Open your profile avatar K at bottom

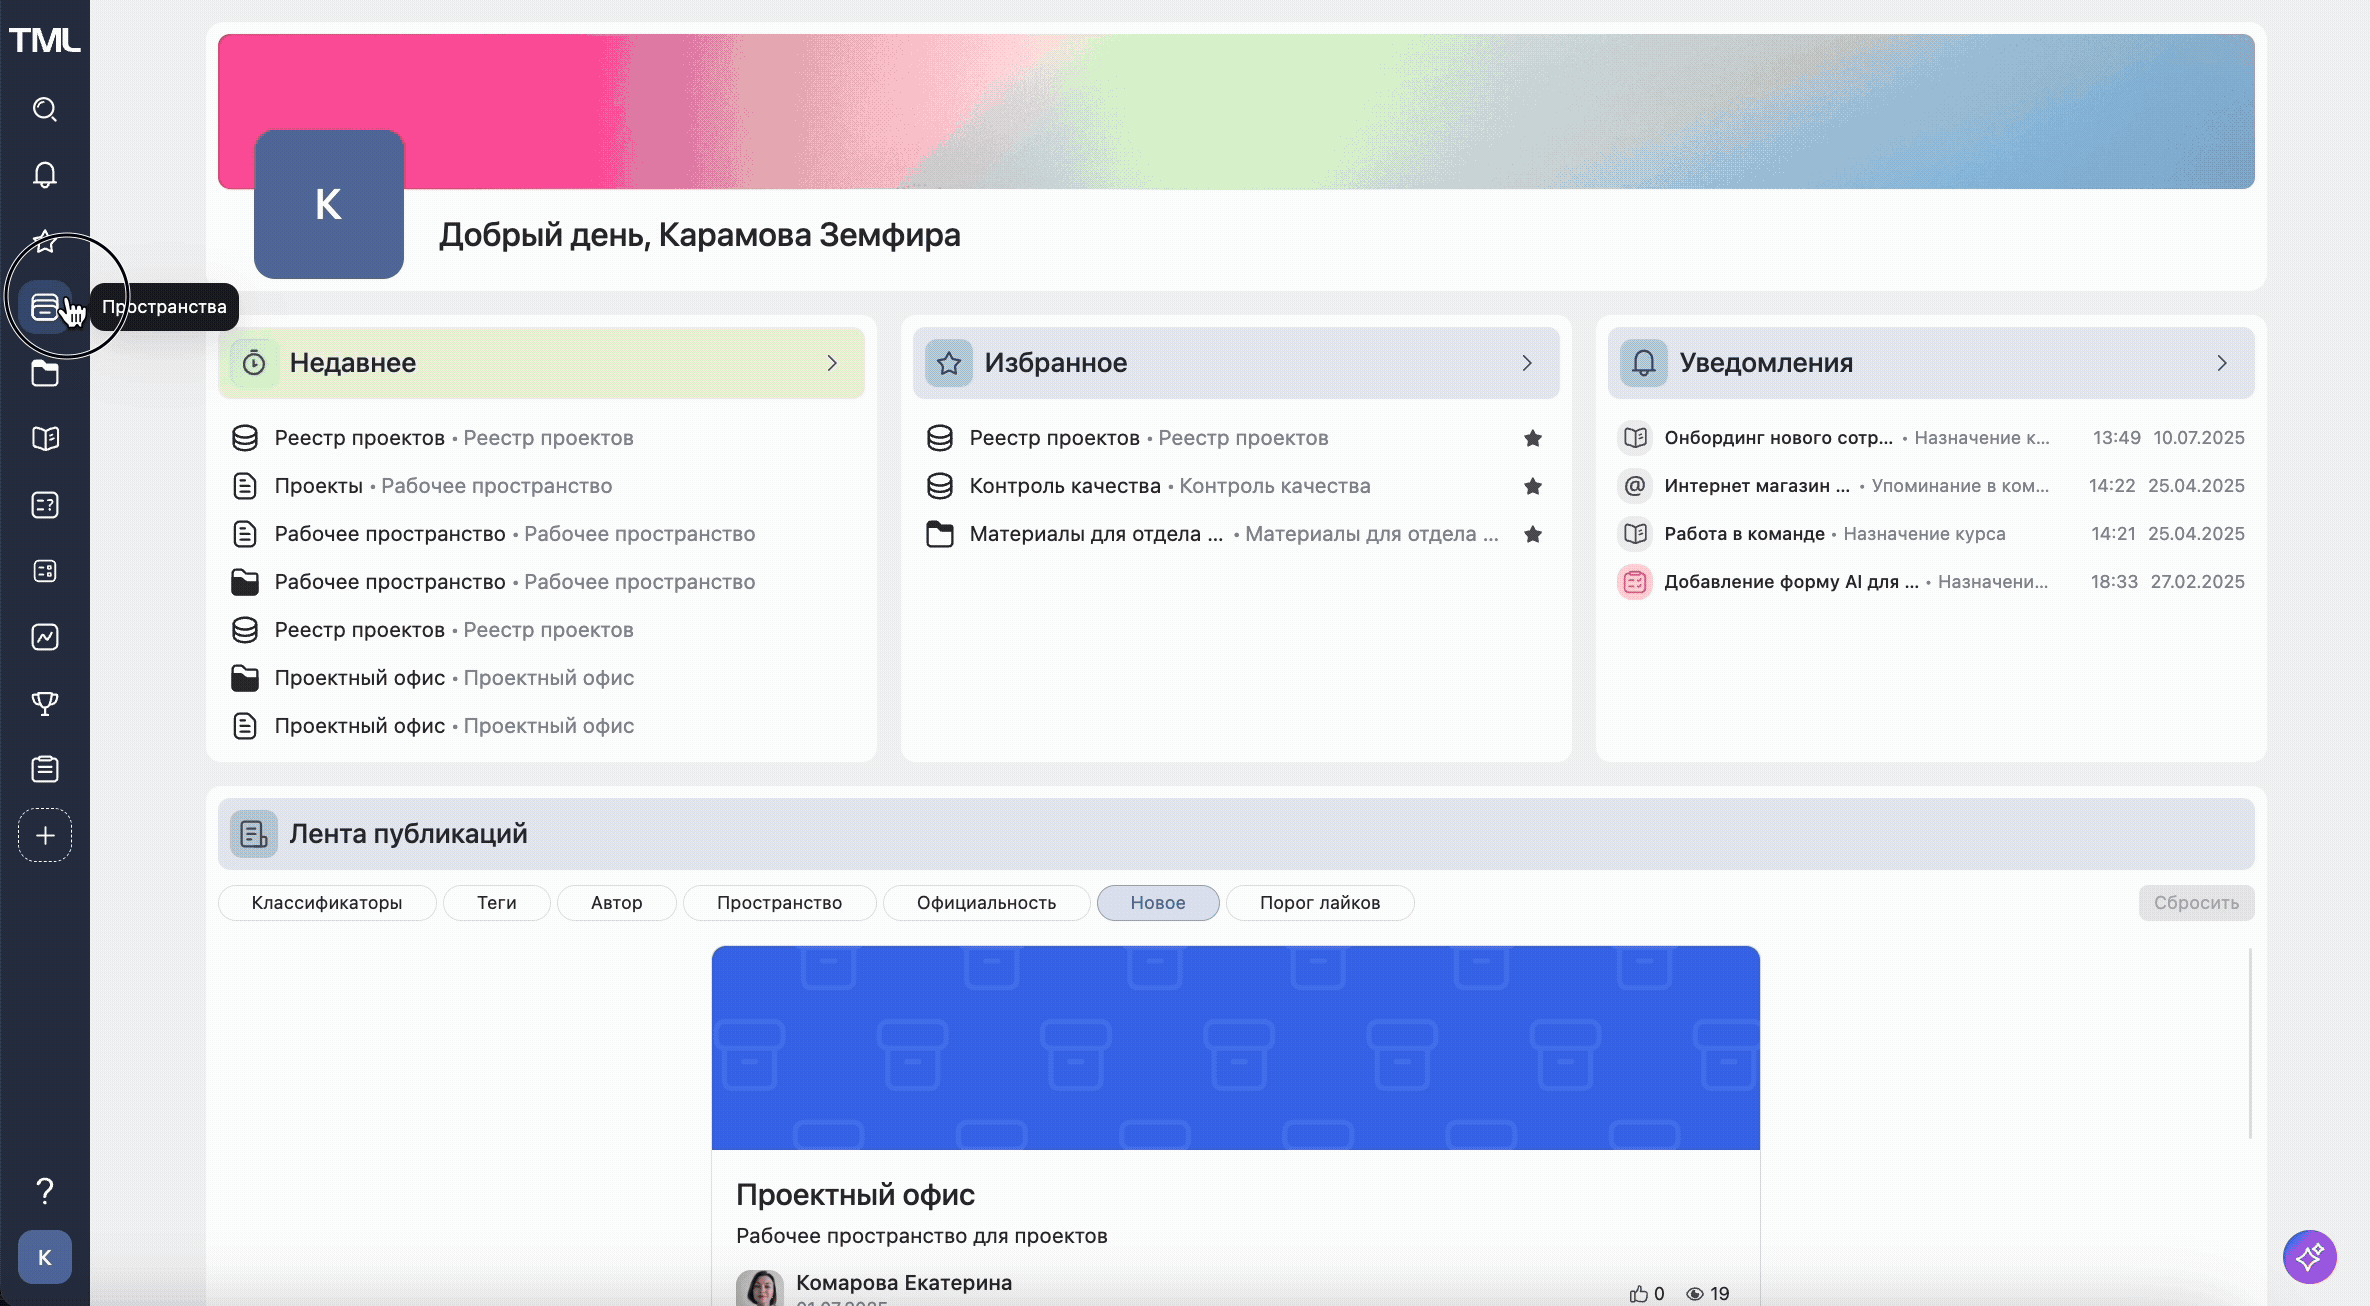coord(44,1257)
